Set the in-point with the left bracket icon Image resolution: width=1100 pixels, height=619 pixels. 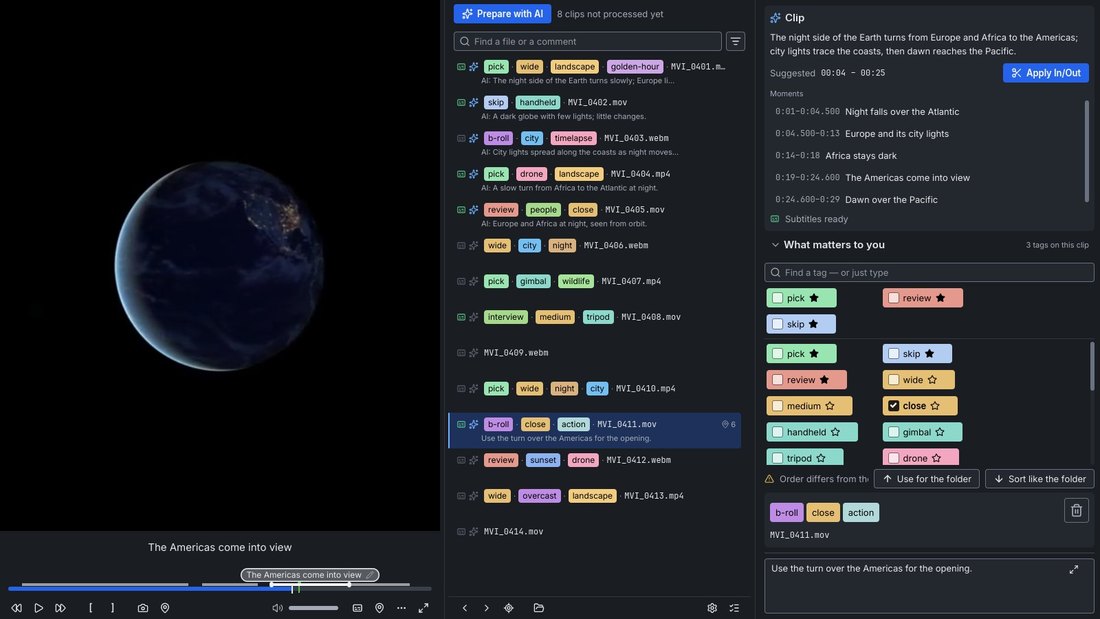point(90,608)
